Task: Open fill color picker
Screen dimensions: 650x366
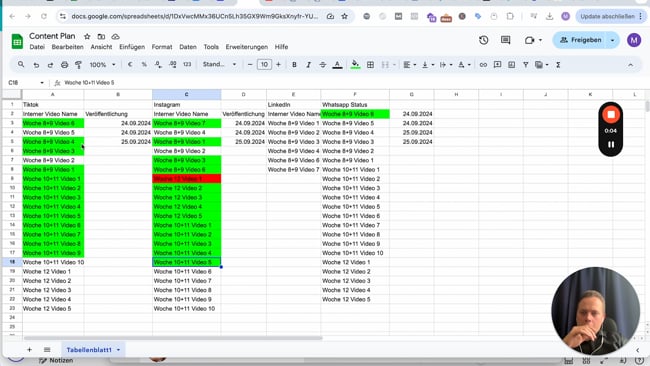Action: pyautogui.click(x=355, y=65)
